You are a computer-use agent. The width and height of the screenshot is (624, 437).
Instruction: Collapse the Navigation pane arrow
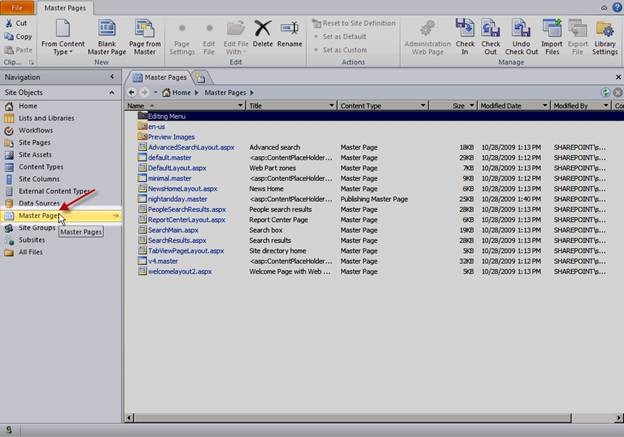[112, 76]
